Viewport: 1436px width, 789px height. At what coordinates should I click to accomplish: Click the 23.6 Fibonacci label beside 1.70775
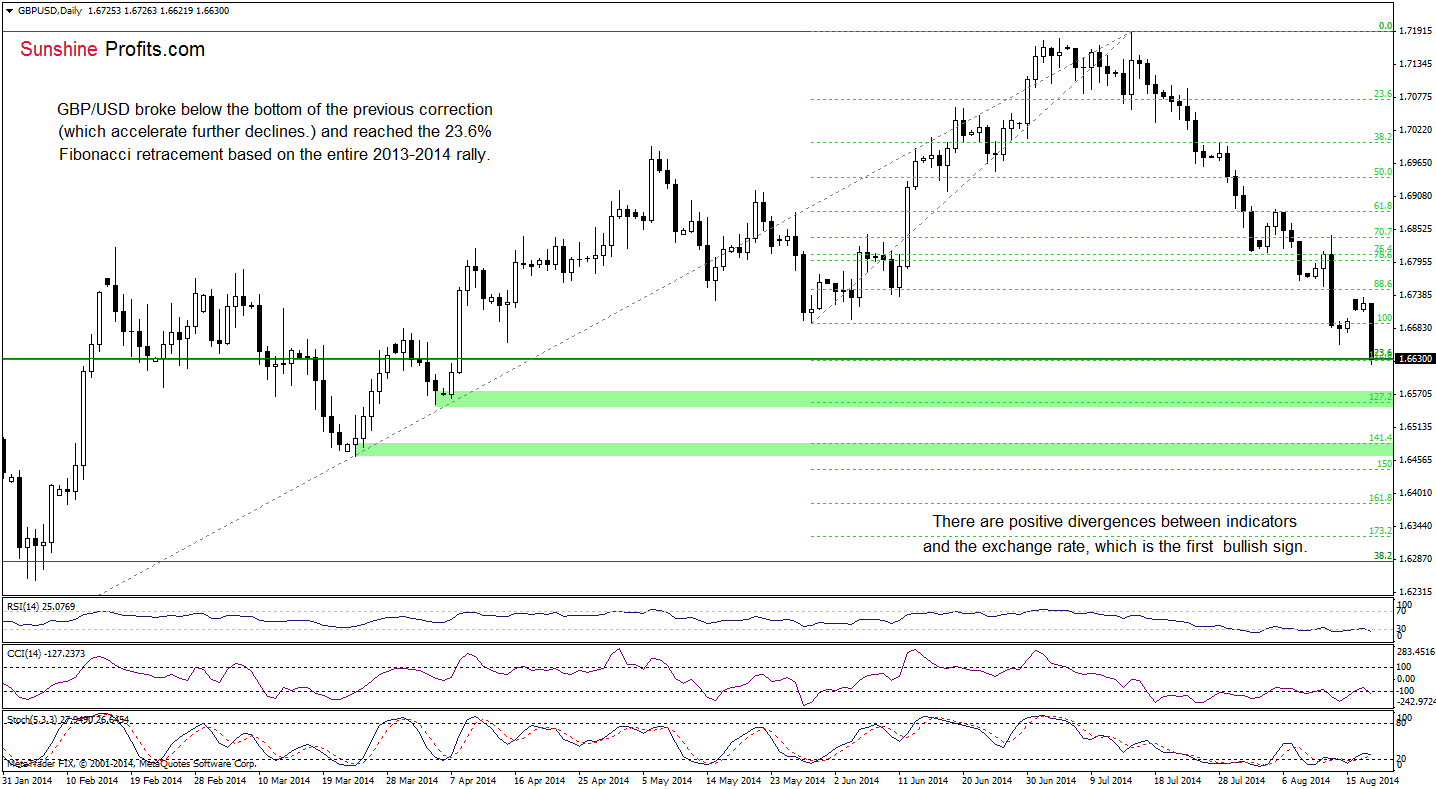1383,94
